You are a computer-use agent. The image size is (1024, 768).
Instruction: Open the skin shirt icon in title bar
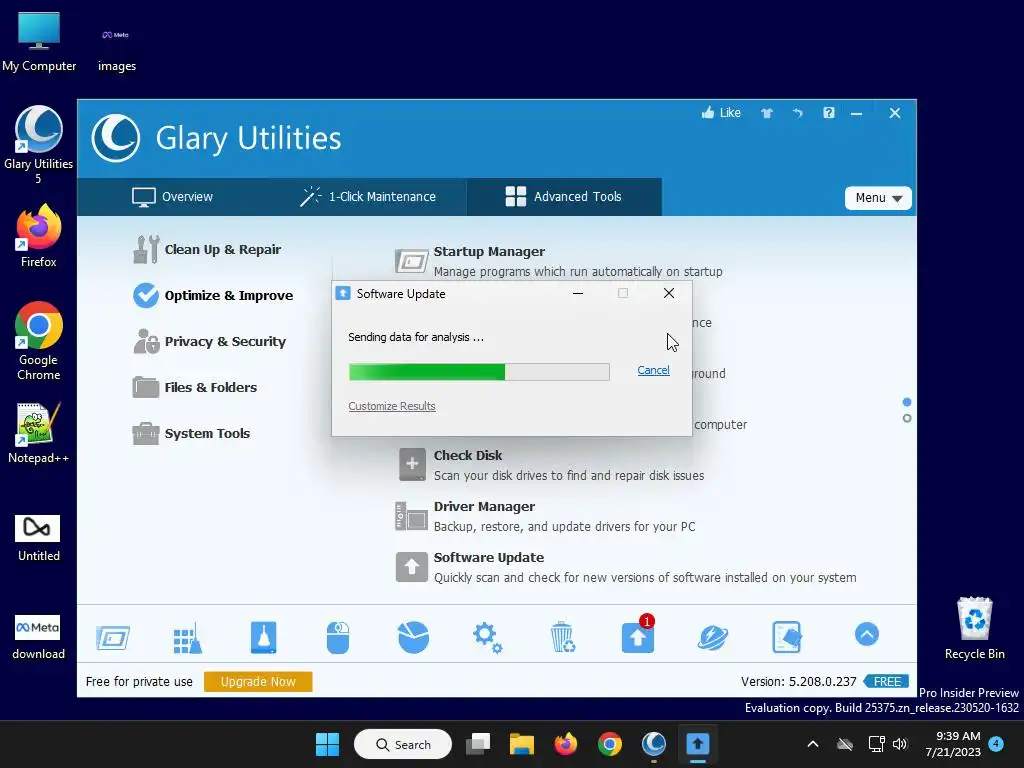767,113
